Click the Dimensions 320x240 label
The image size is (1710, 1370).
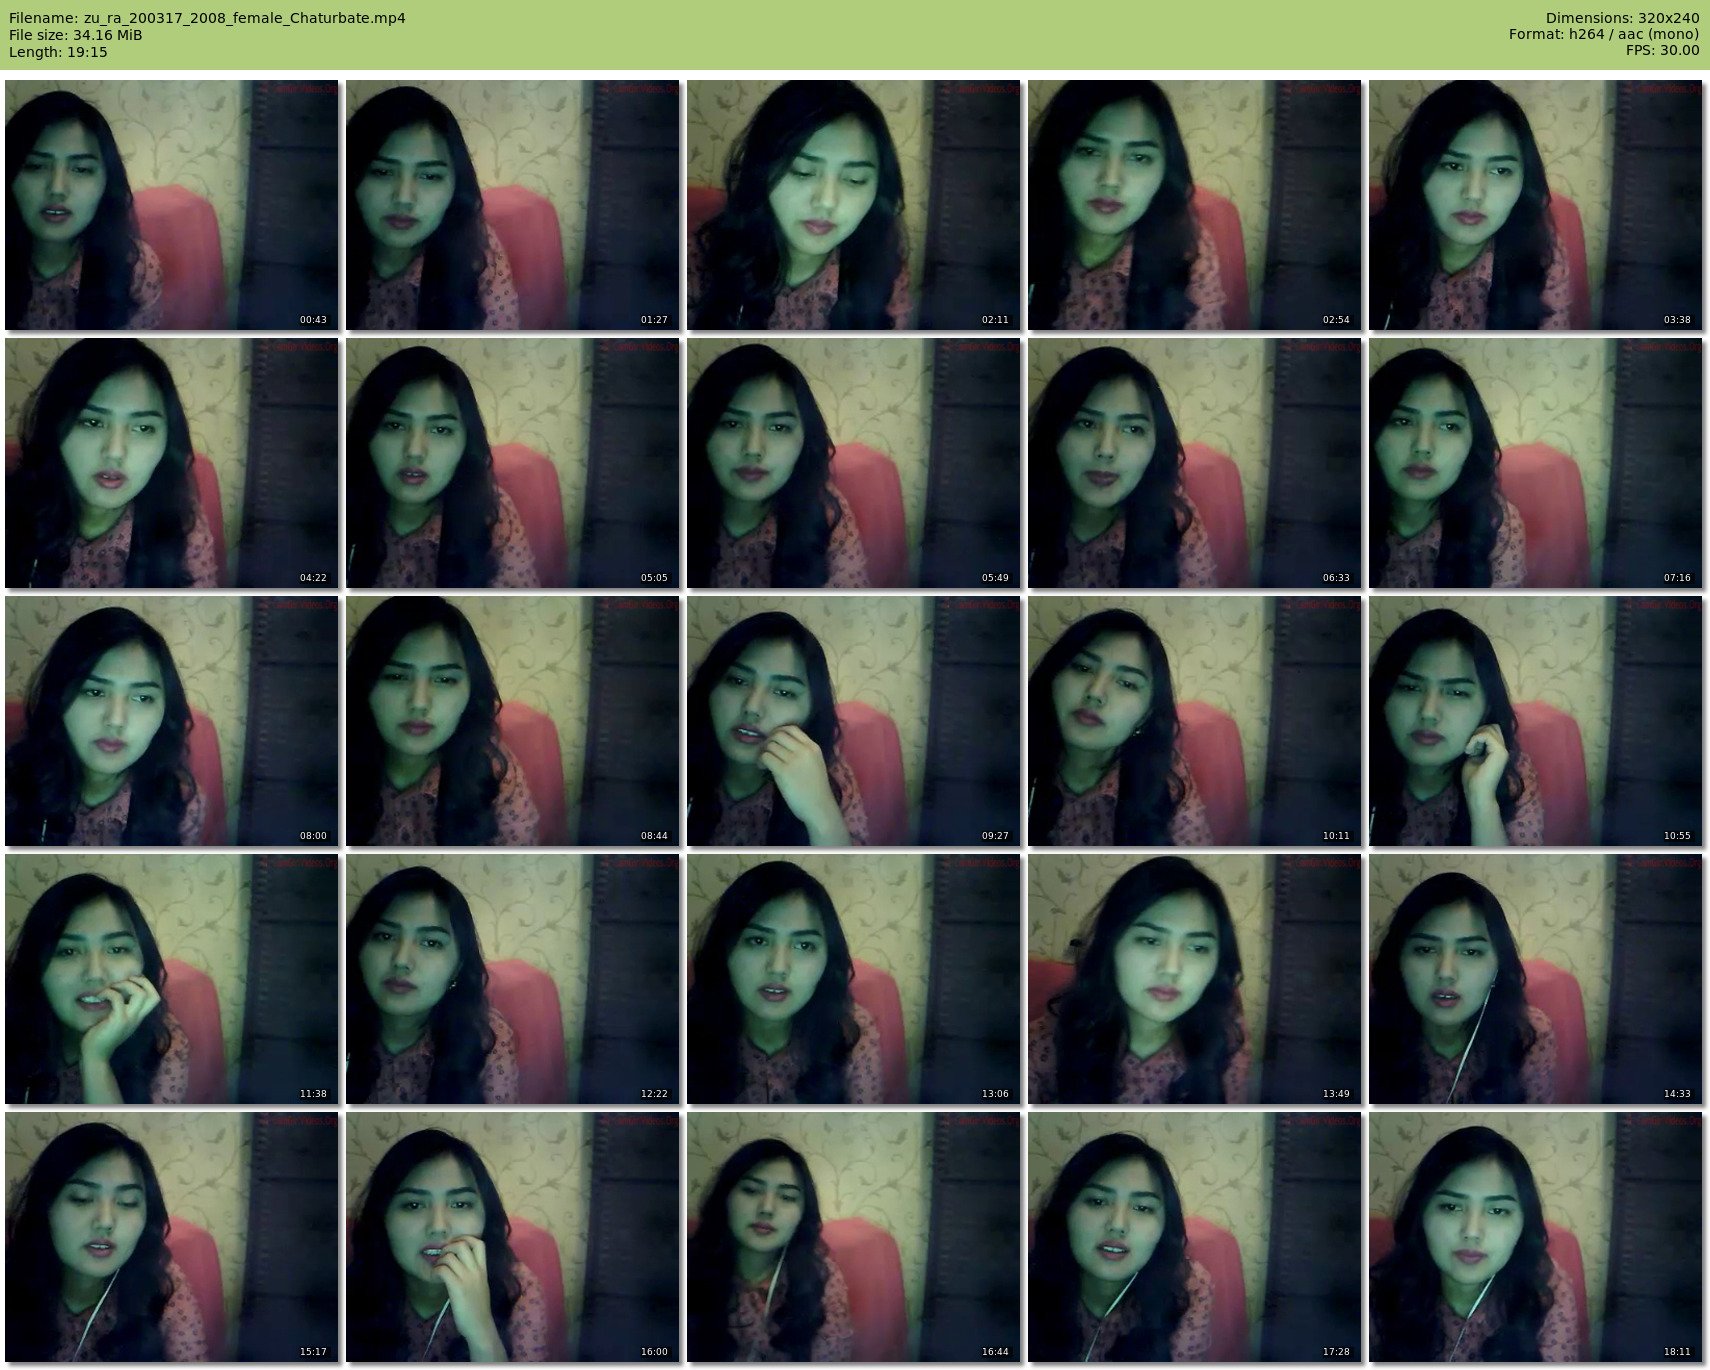point(1622,18)
